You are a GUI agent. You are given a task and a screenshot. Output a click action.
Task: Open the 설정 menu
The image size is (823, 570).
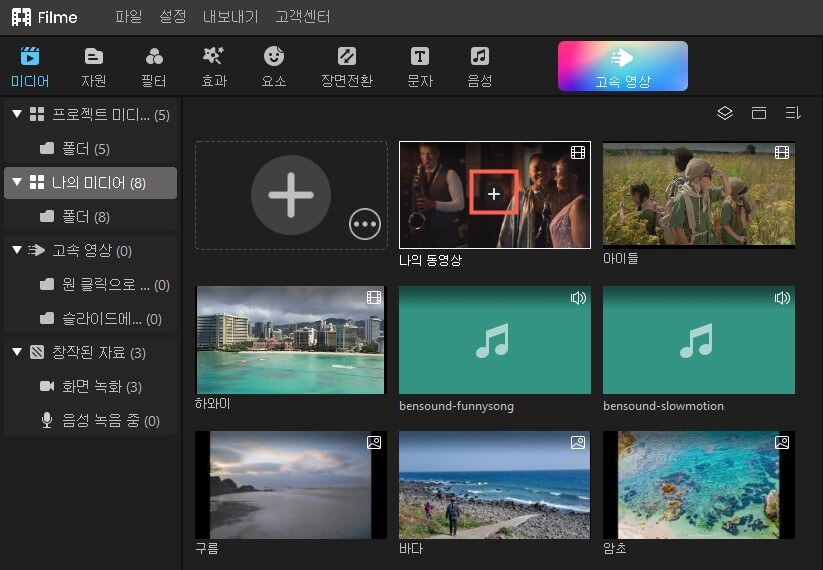tap(173, 17)
